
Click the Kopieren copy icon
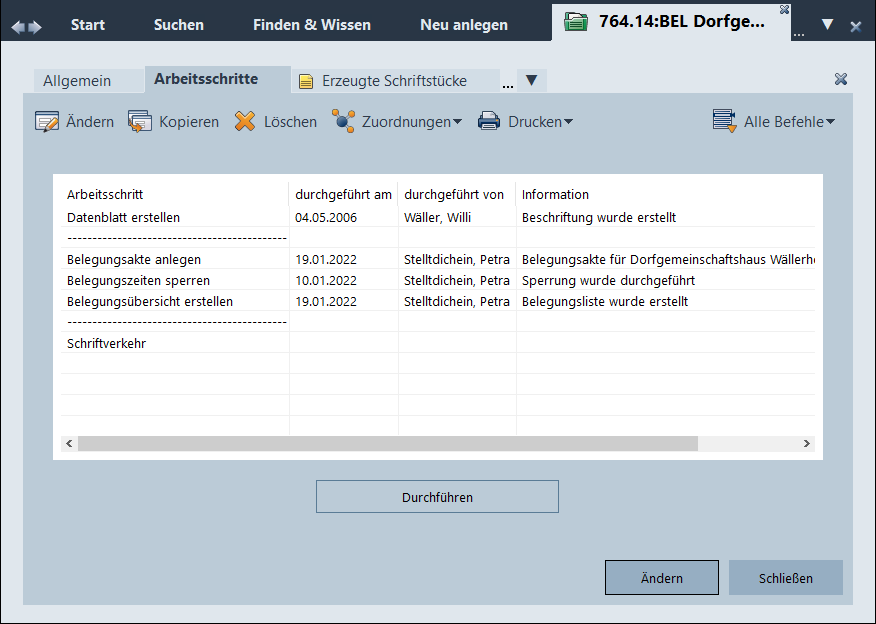point(140,122)
